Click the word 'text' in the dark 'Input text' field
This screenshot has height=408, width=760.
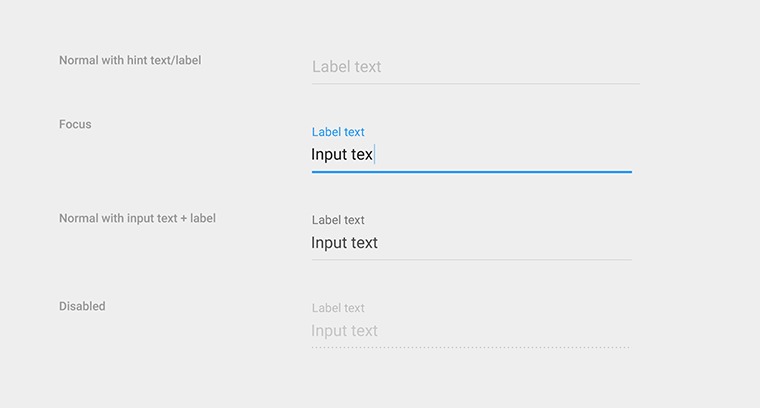(364, 243)
